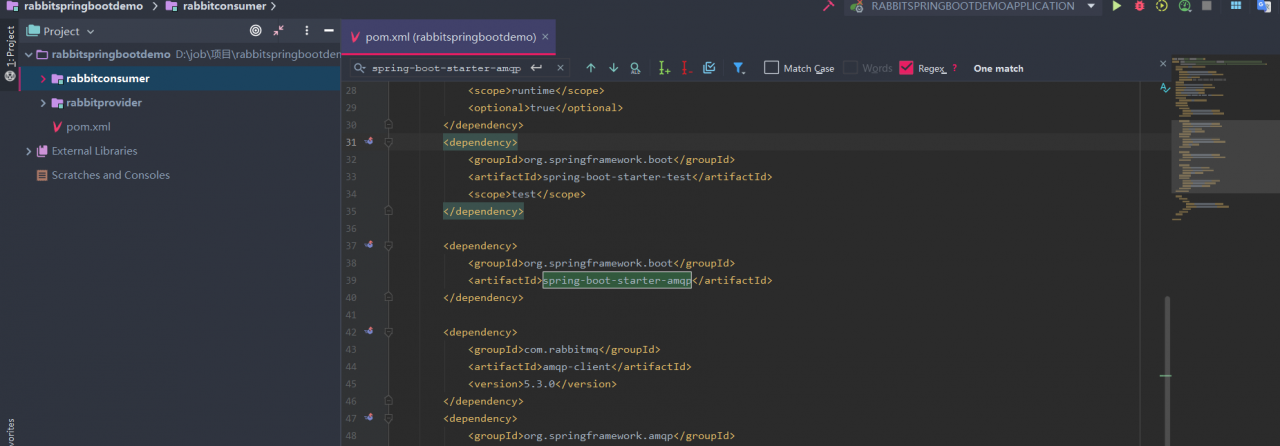The image size is (1280, 446).
Task: Go to previous search occurrence arrow
Action: (590, 68)
